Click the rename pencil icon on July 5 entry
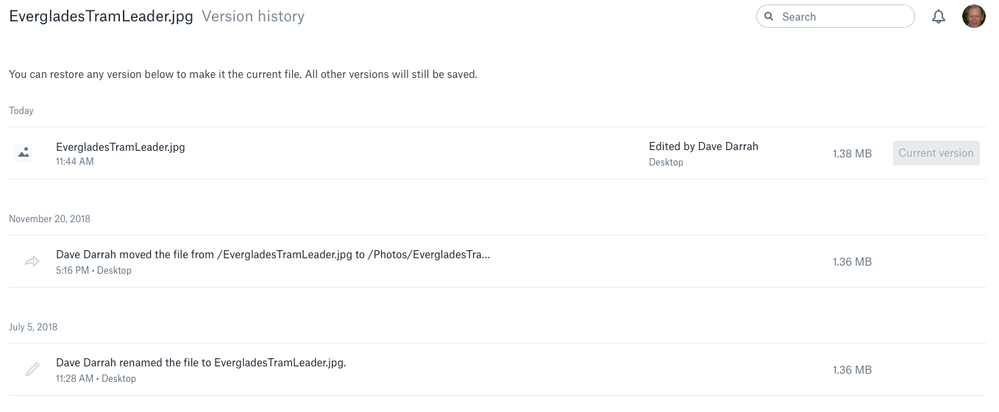 coord(32,370)
